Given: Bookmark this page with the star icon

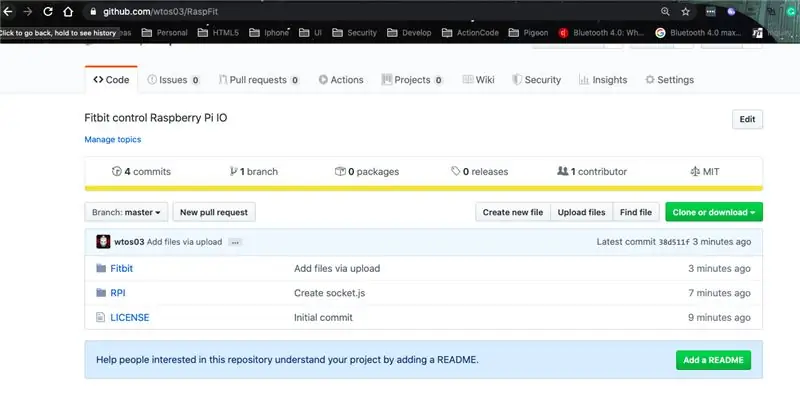Looking at the screenshot, I should (x=685, y=11).
